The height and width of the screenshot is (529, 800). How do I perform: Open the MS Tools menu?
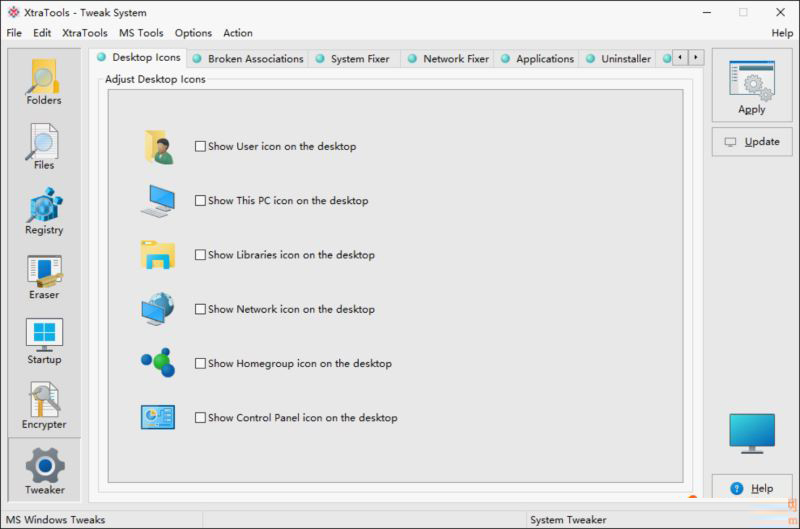141,33
